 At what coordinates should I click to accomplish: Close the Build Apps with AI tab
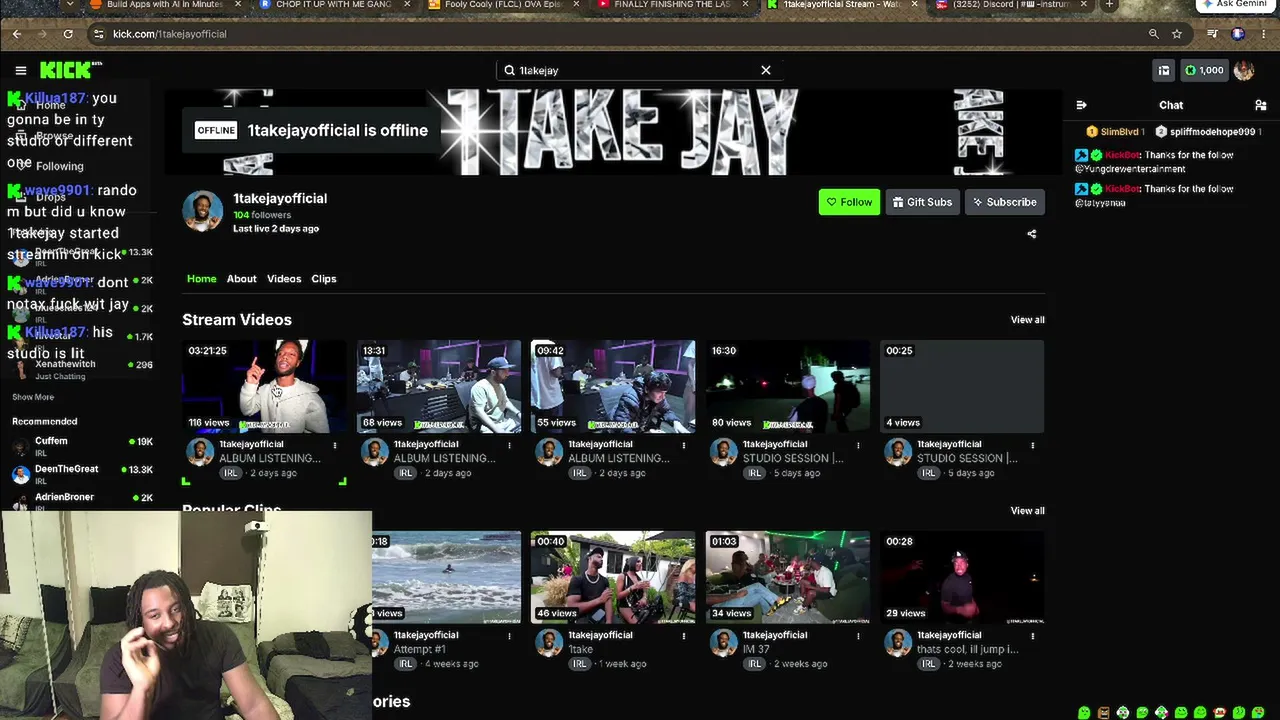pyautogui.click(x=238, y=5)
